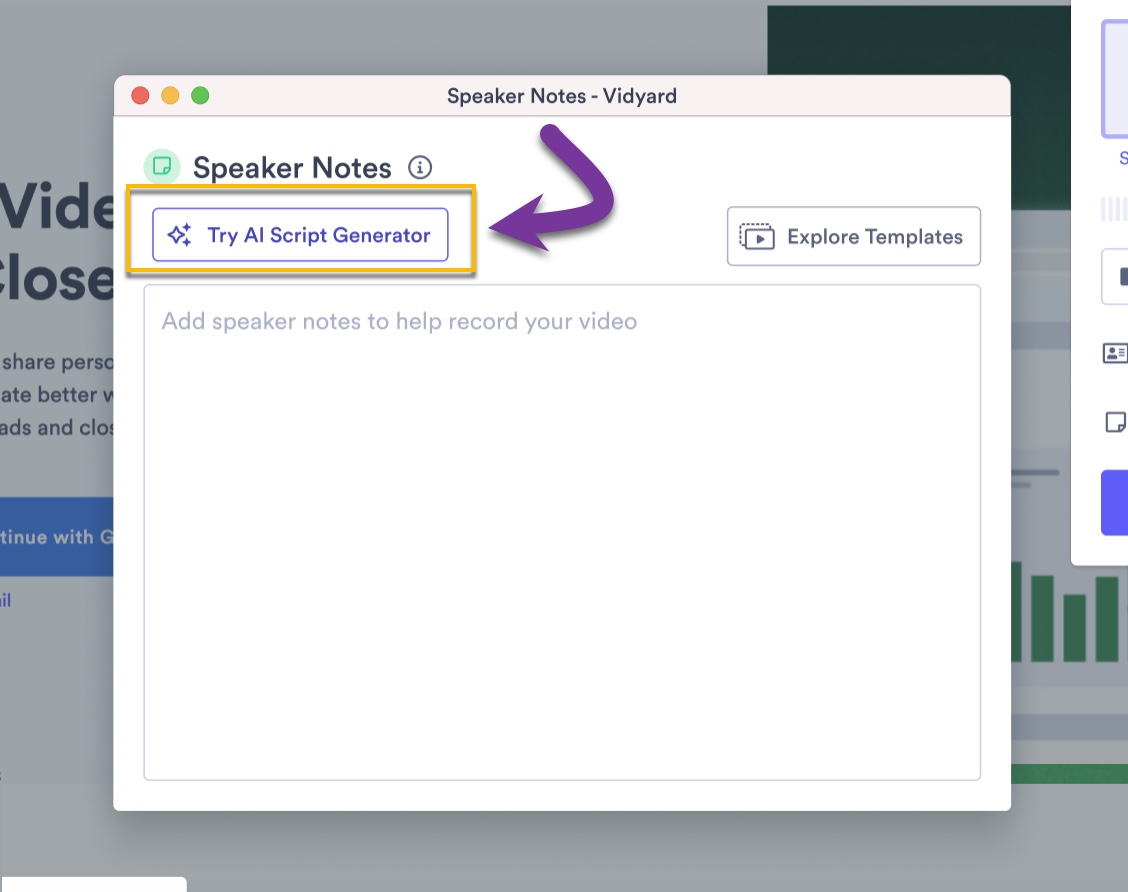The height and width of the screenshot is (892, 1128).
Task: Click the email sign-up link under the Google button
Action: coord(5,601)
